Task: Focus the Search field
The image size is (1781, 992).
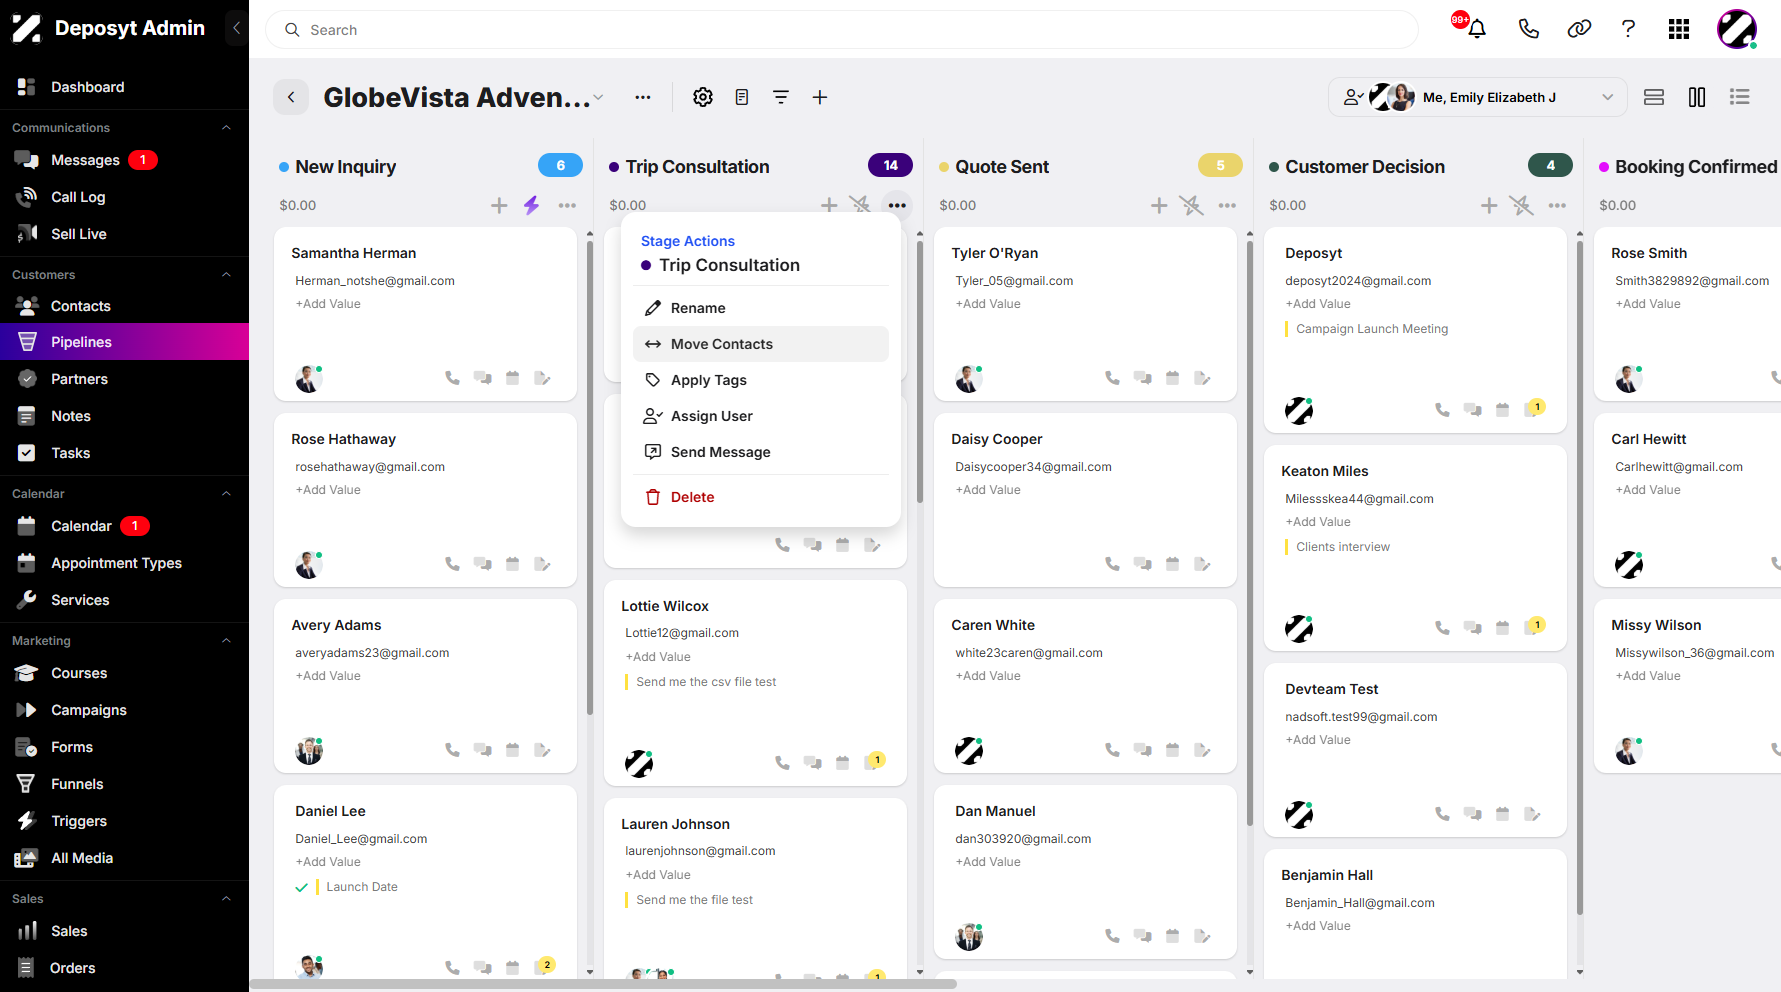Action: [x=842, y=30]
